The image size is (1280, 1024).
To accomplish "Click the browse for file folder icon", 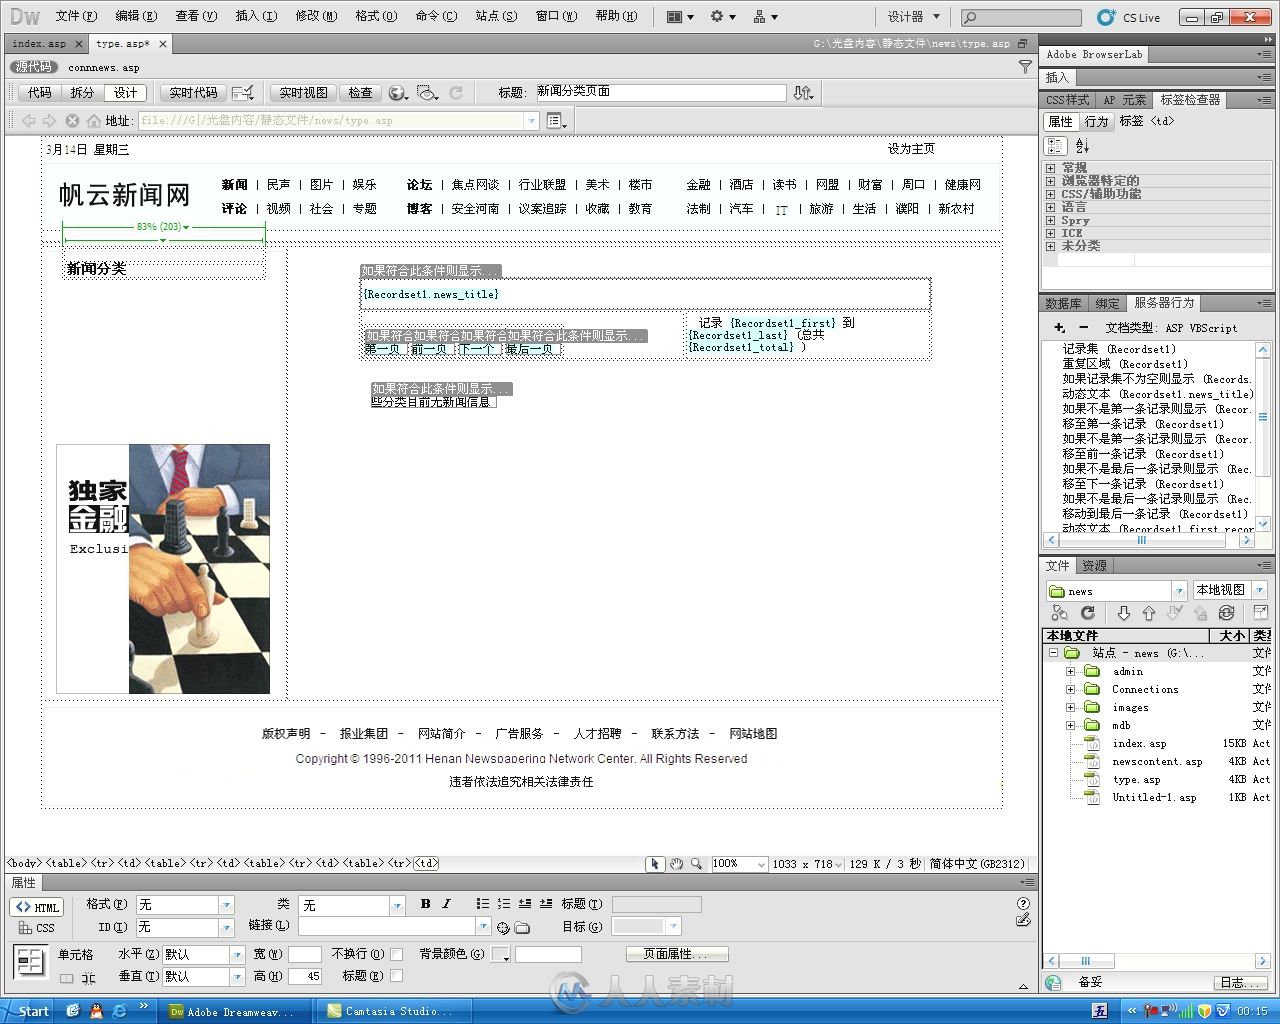I will click(x=522, y=927).
